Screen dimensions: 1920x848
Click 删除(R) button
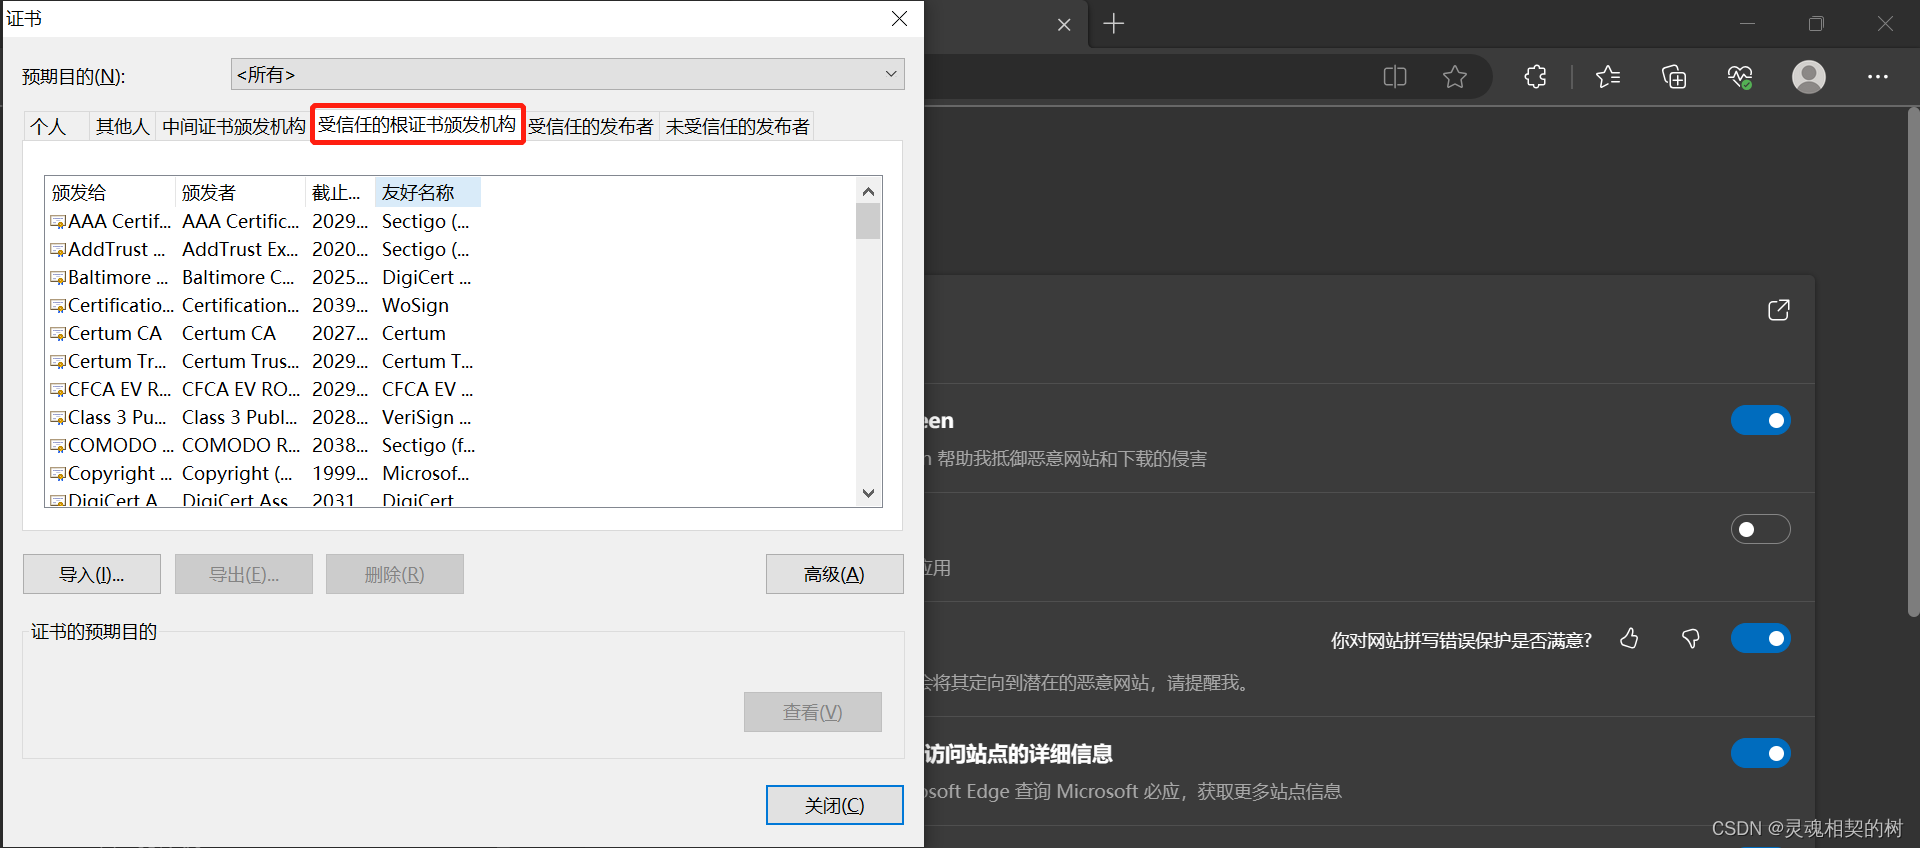[395, 574]
